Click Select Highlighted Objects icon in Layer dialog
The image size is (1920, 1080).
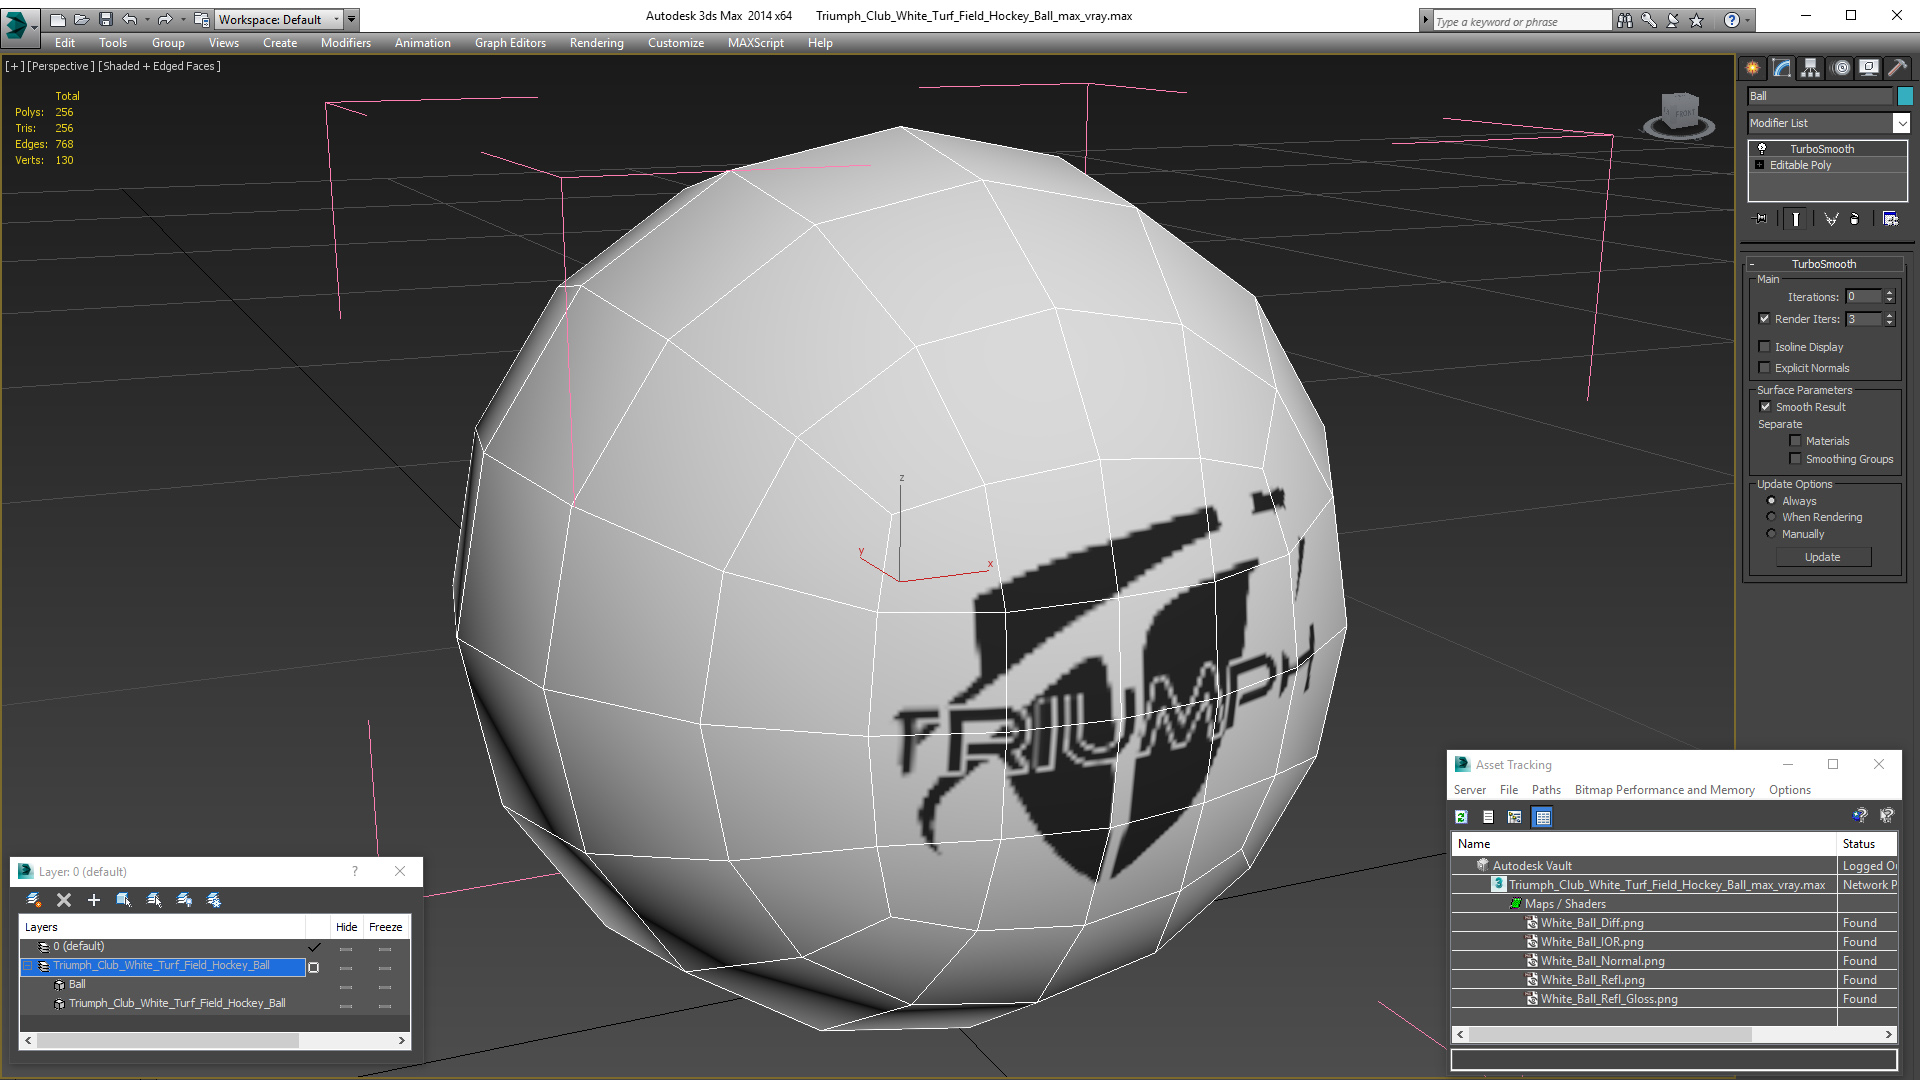click(124, 900)
